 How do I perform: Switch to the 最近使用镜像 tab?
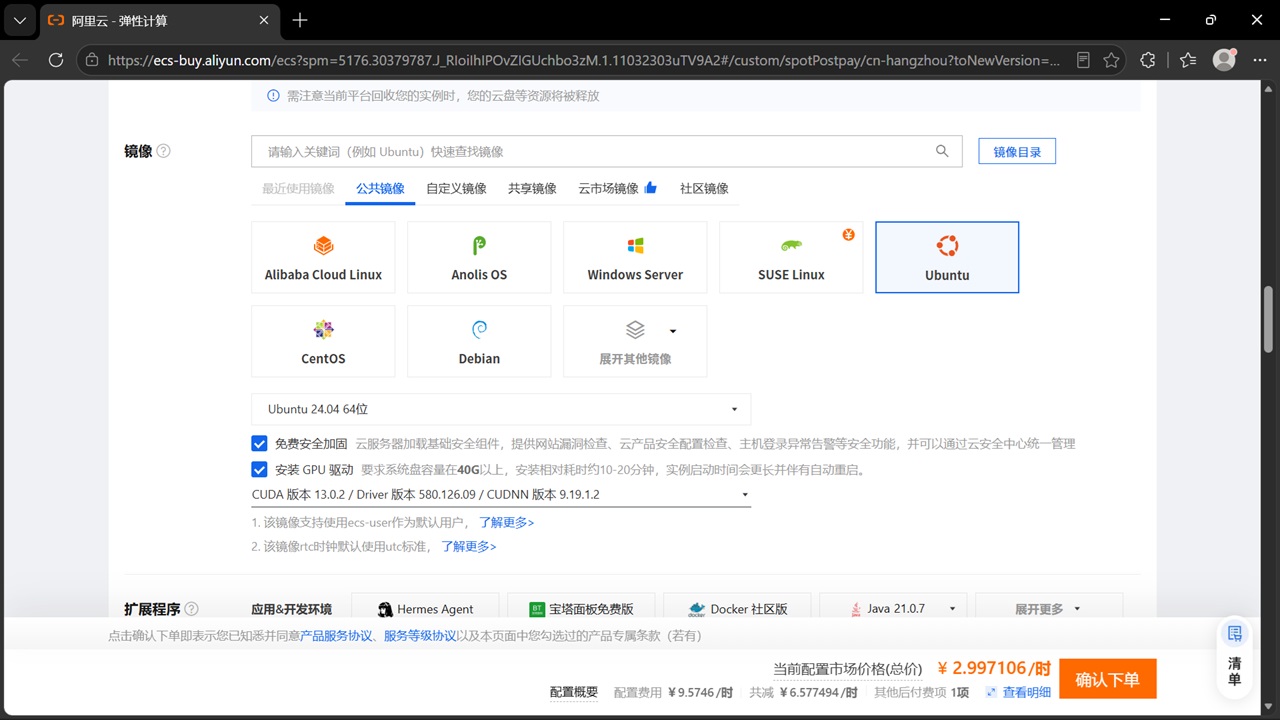(x=298, y=188)
